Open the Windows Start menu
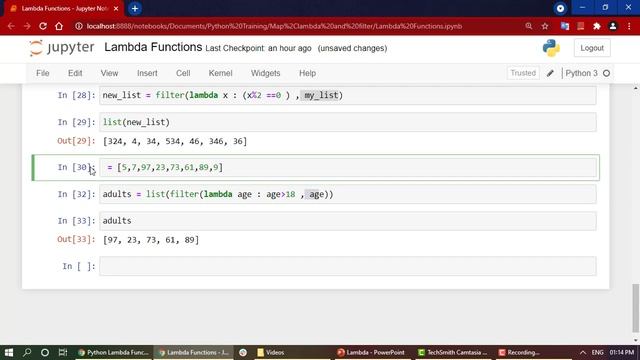 tap(9, 352)
